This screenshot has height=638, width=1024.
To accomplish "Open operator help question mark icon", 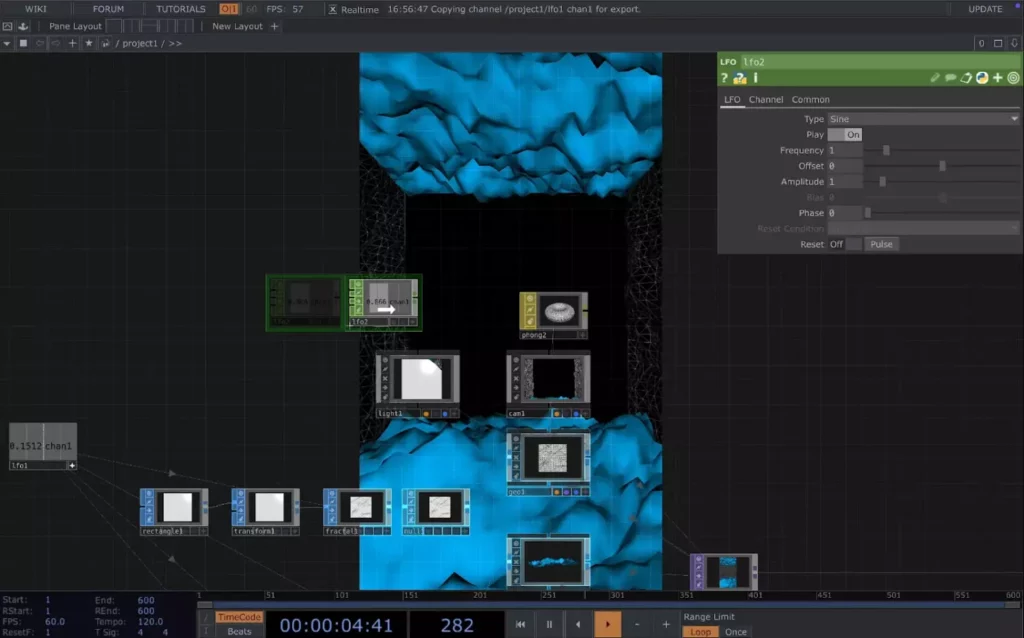I will click(725, 78).
